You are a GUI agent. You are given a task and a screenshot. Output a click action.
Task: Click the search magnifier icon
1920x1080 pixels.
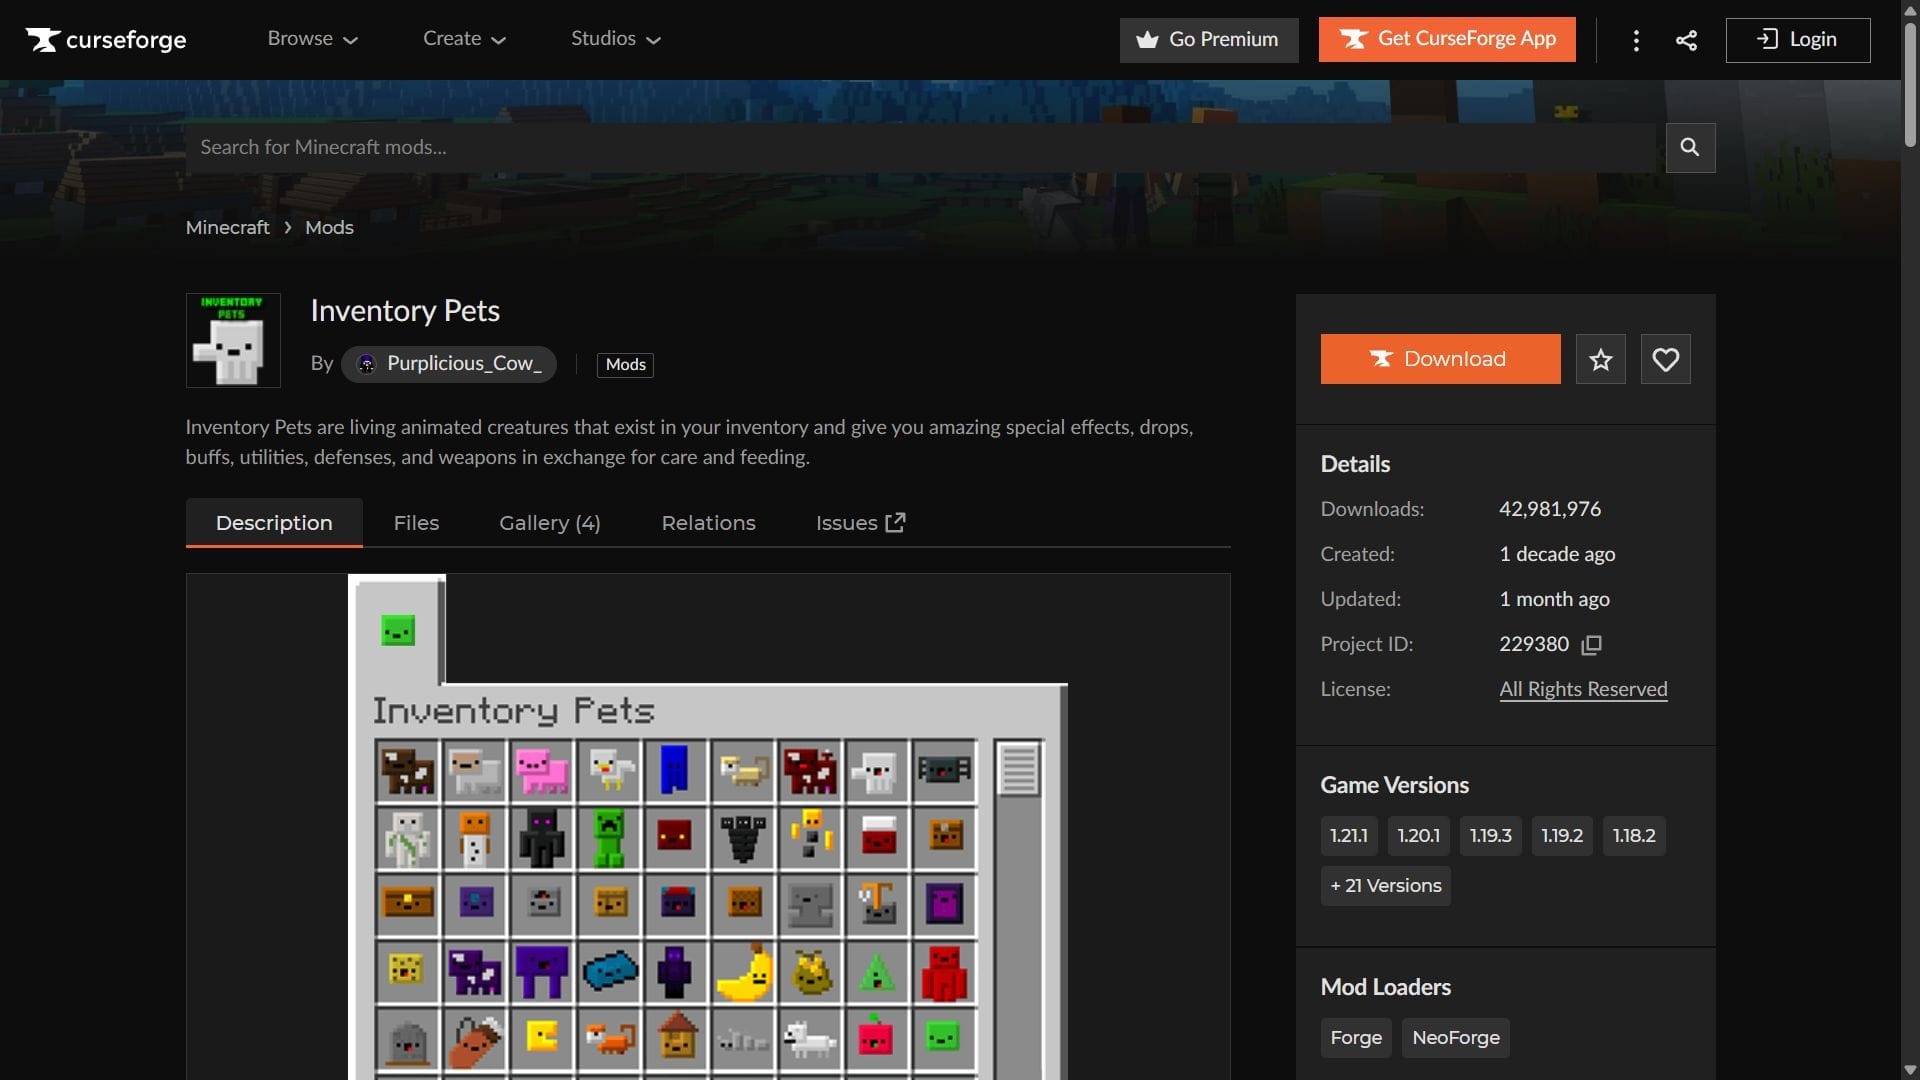point(1689,147)
